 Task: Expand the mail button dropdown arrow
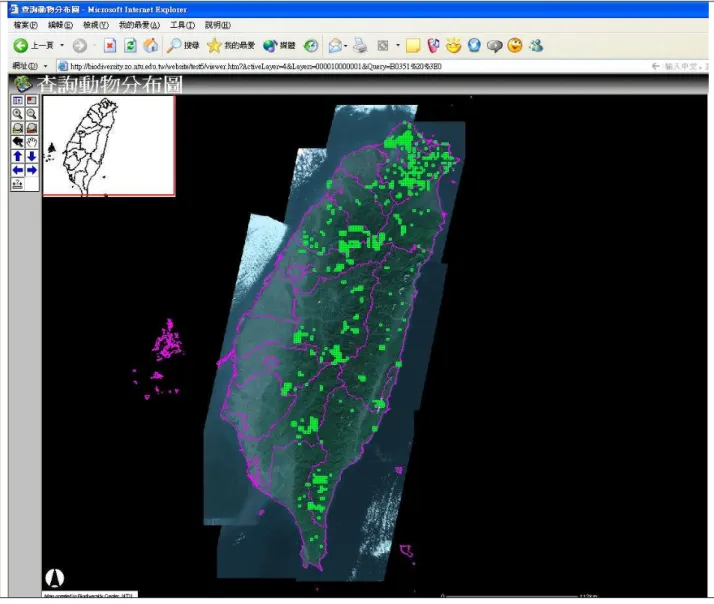coord(346,46)
